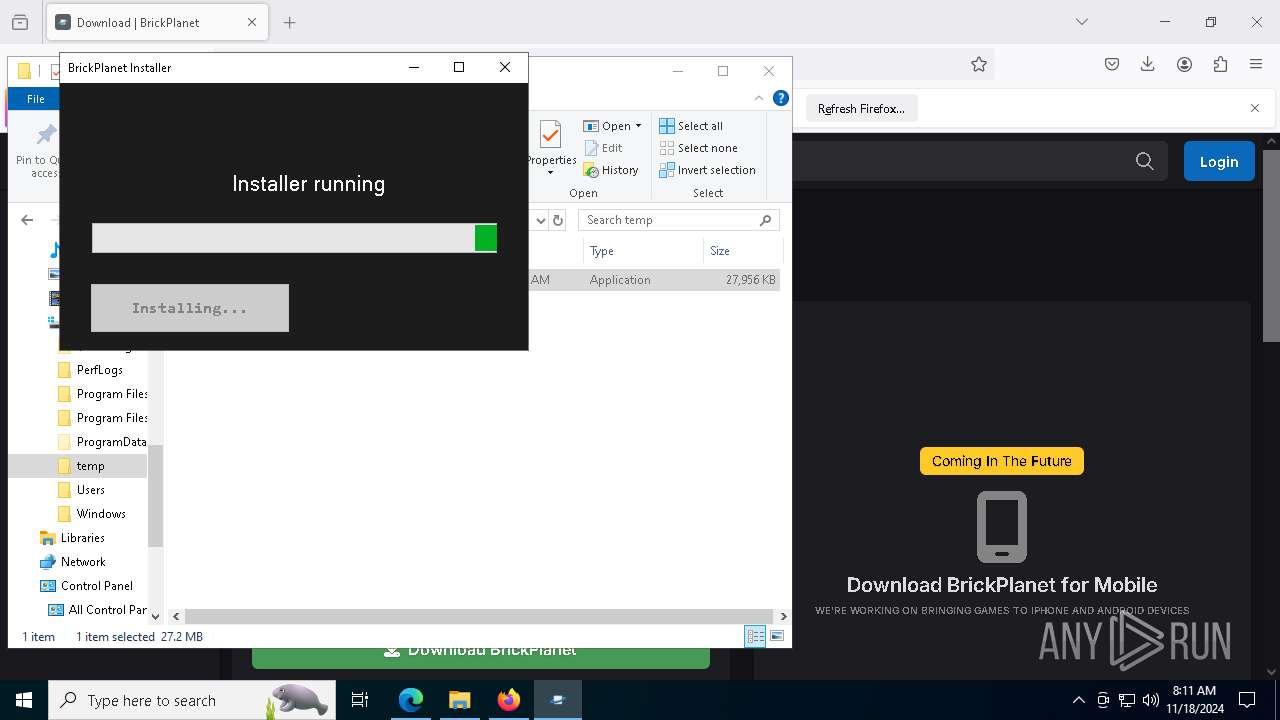Image resolution: width=1280 pixels, height=720 pixels.
Task: Collapse the Explorer ribbon chevron
Action: coord(759,98)
